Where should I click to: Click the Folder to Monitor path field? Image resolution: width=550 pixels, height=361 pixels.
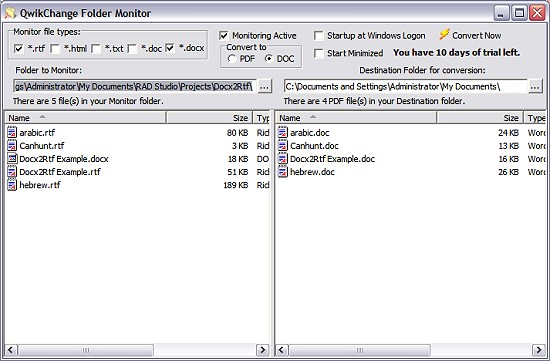135,87
